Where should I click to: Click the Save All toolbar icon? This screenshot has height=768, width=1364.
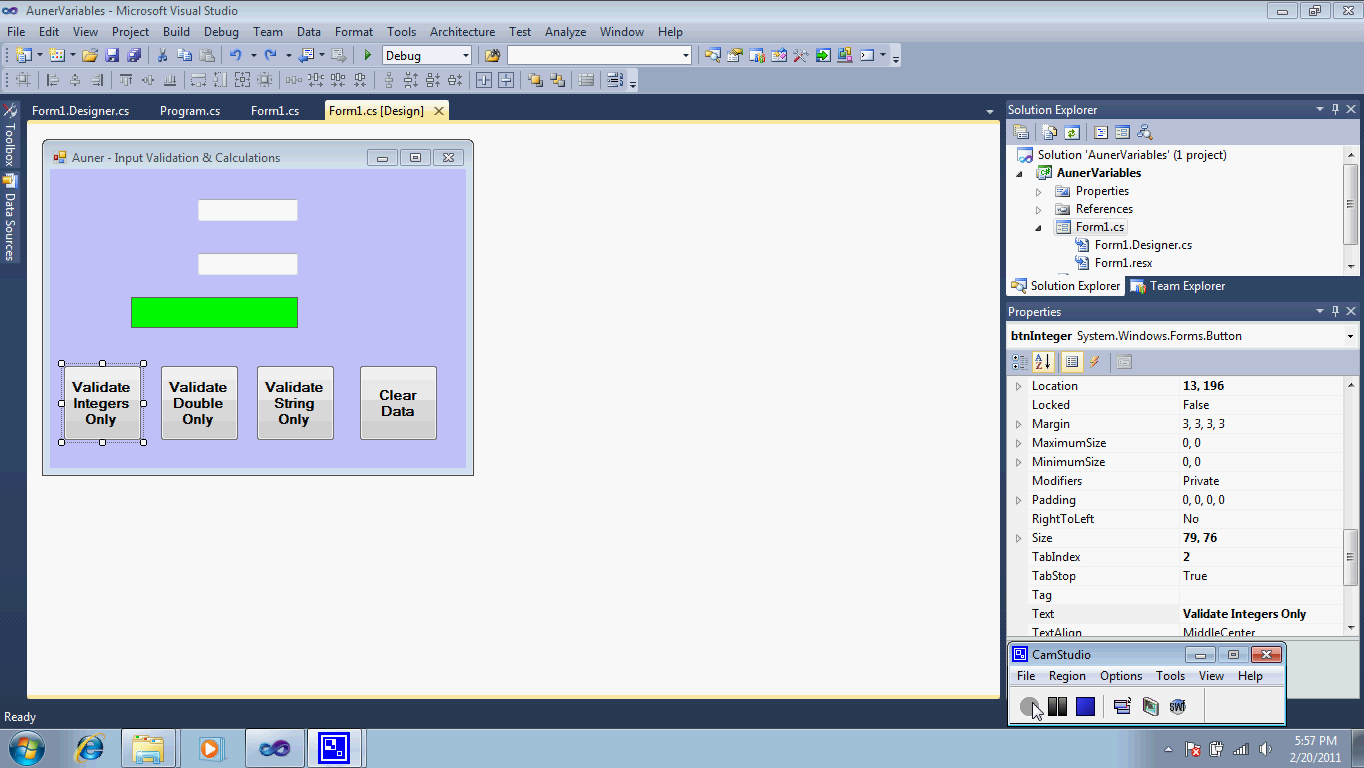click(134, 56)
